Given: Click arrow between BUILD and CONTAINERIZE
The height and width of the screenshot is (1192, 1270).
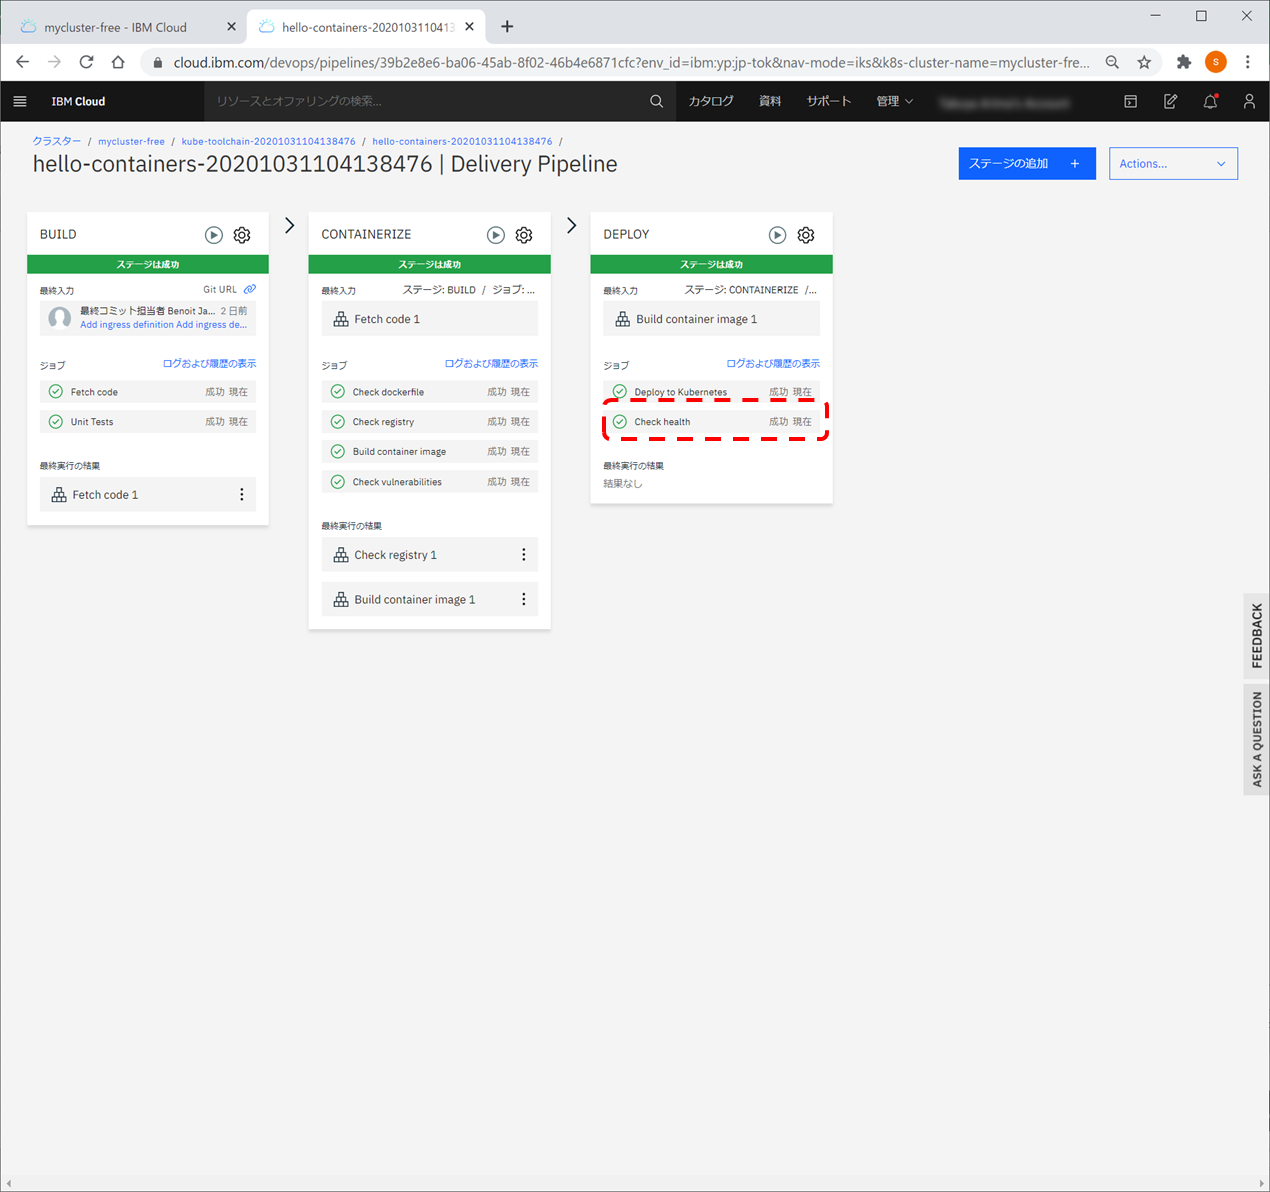Looking at the screenshot, I should pyautogui.click(x=289, y=226).
